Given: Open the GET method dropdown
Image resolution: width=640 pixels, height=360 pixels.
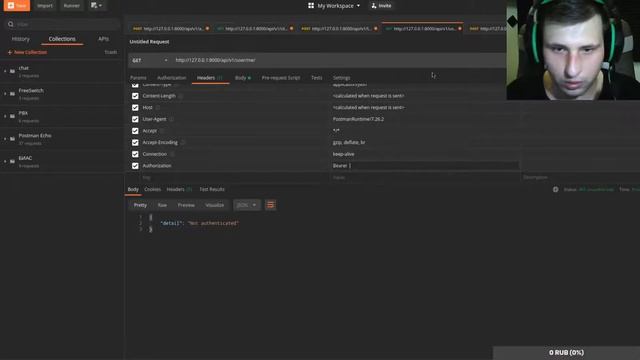Looking at the screenshot, I should pos(149,60).
